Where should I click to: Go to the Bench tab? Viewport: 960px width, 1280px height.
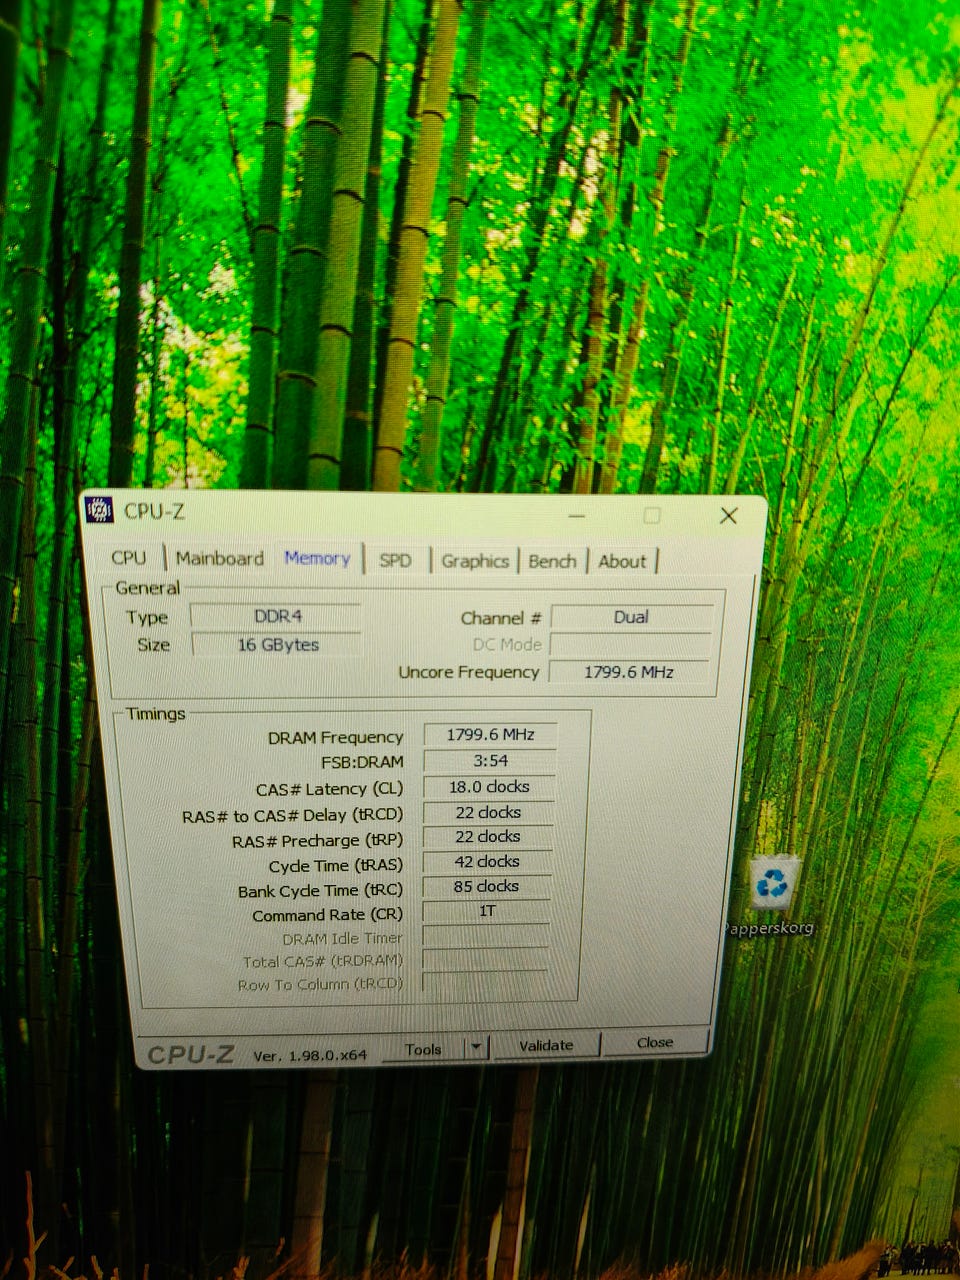tap(552, 561)
